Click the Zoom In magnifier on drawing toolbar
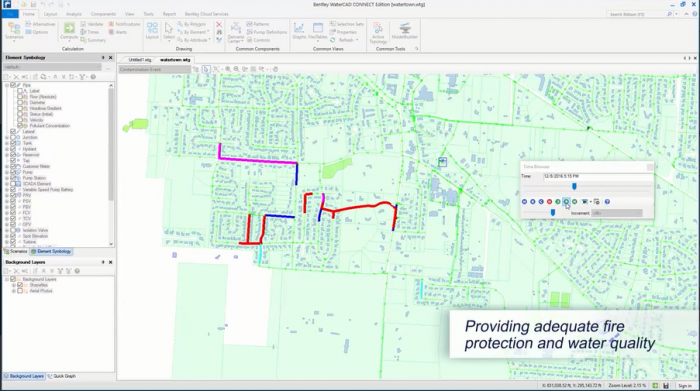Viewport: 700px width, 391px height. pos(228,69)
